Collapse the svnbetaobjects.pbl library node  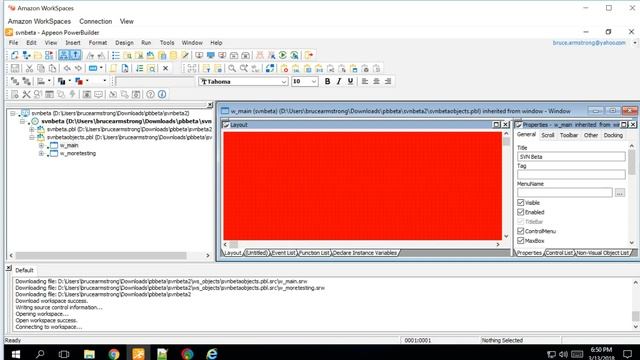click(32, 138)
